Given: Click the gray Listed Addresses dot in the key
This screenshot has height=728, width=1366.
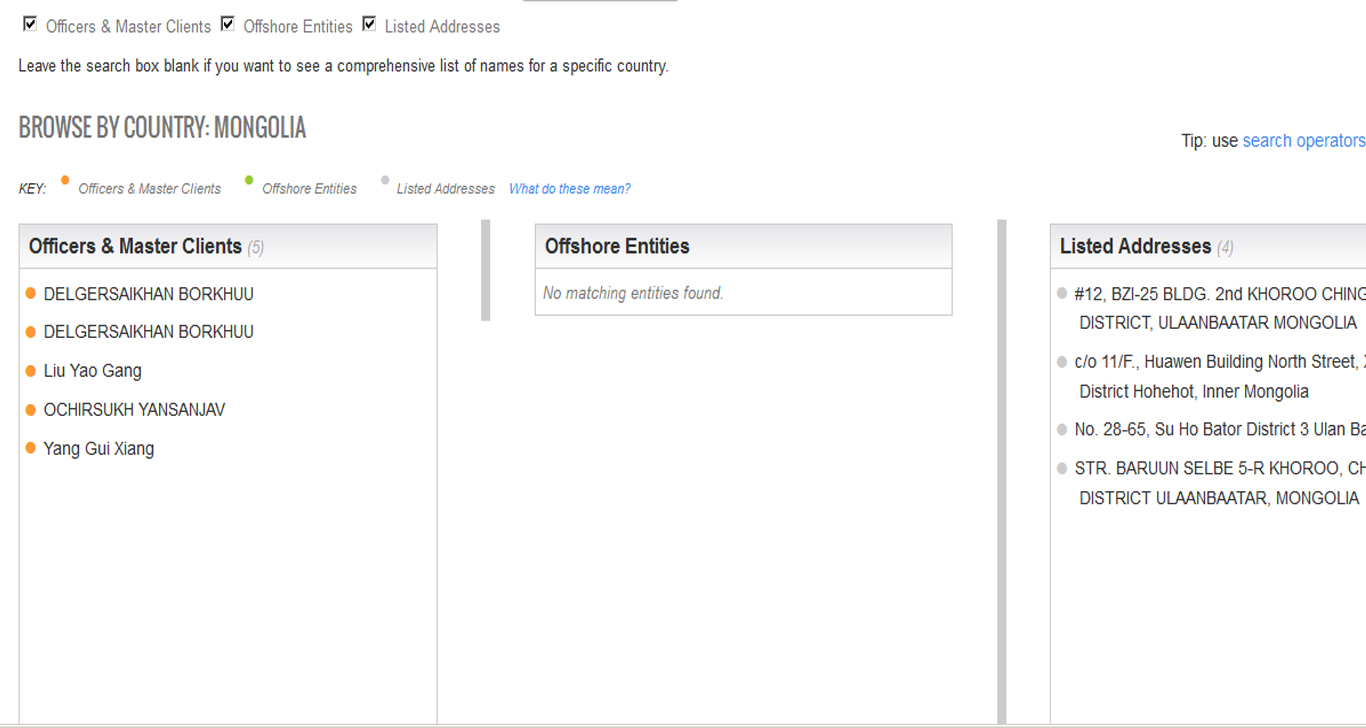Looking at the screenshot, I should (385, 181).
